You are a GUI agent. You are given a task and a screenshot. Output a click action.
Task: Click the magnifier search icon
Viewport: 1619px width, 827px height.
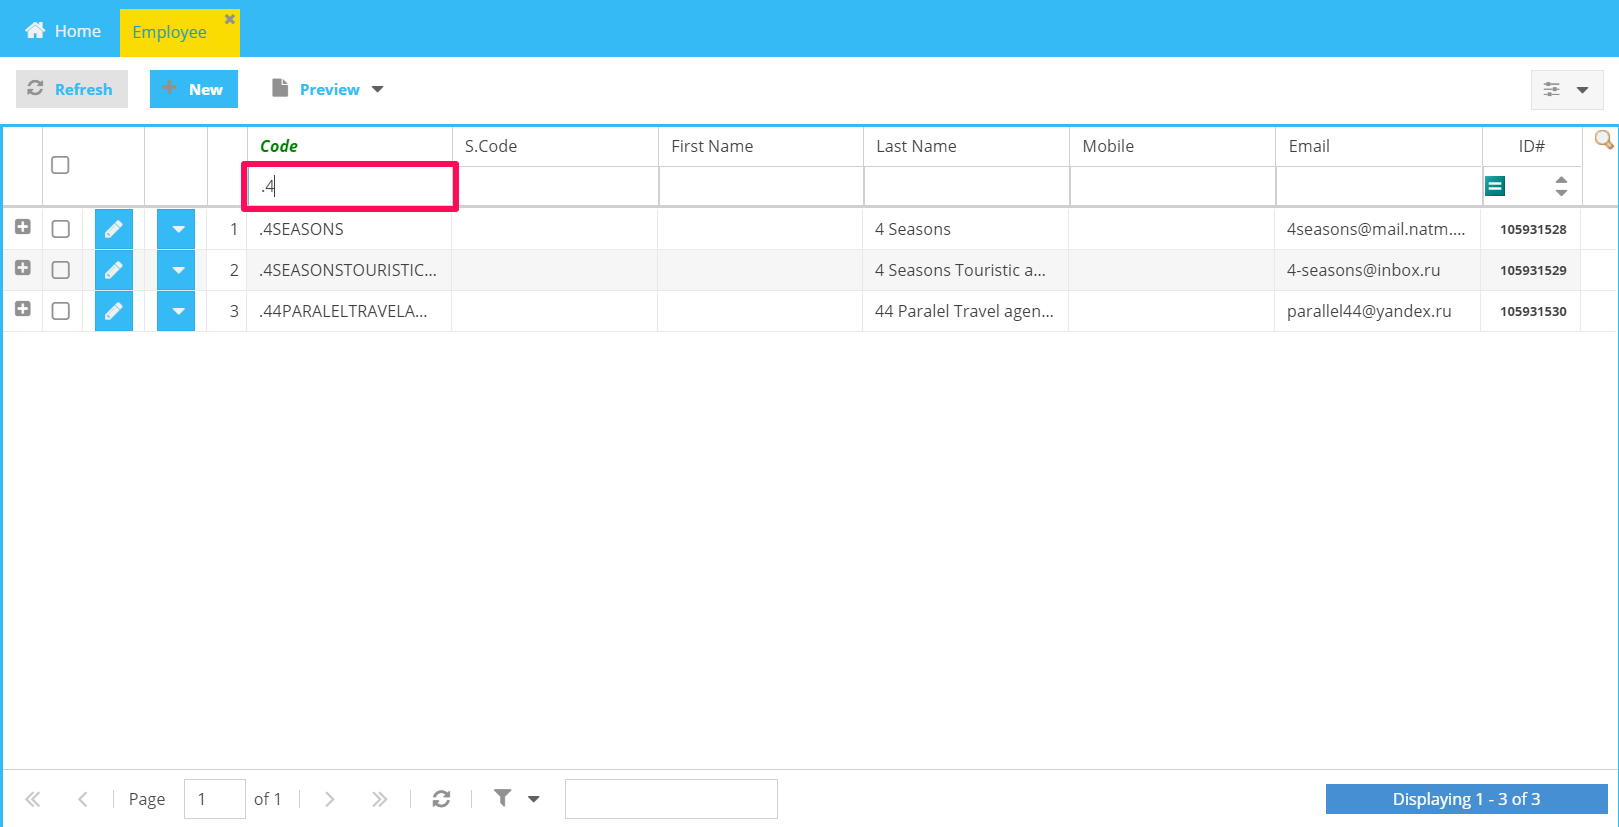point(1603,140)
